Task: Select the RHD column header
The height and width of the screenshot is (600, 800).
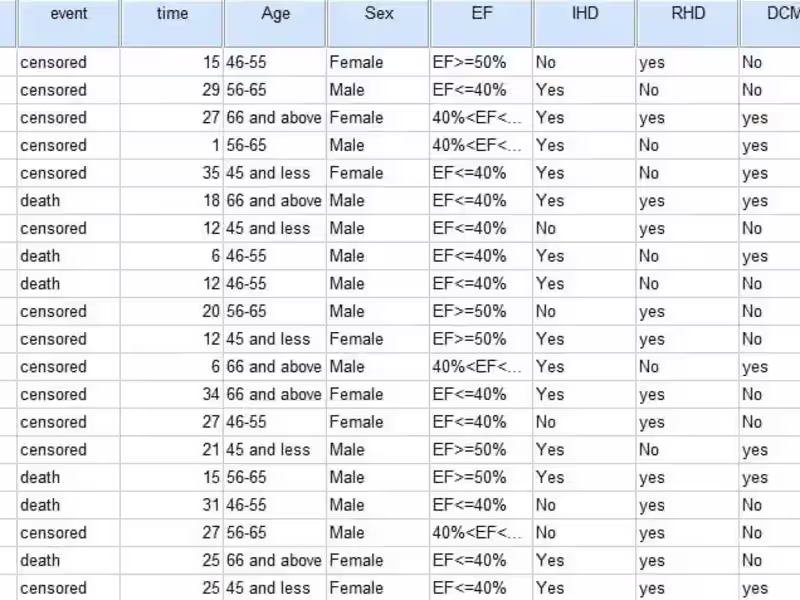Action: point(687,15)
